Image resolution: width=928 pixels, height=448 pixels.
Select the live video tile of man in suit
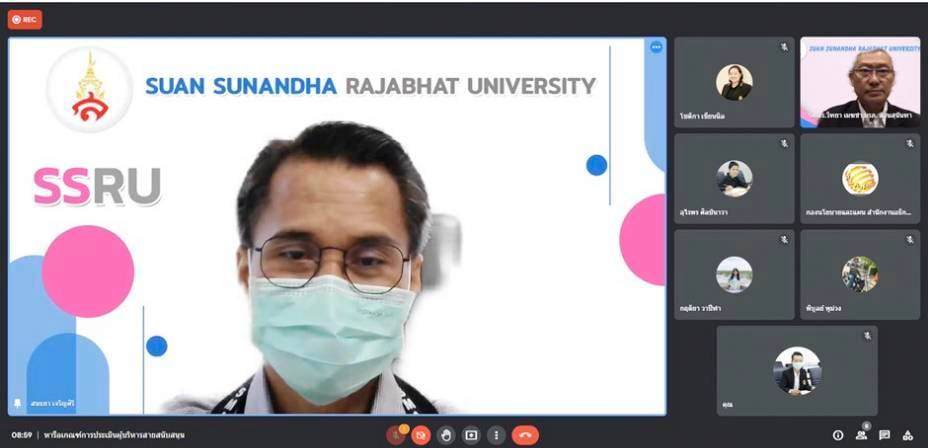pyautogui.click(x=859, y=82)
